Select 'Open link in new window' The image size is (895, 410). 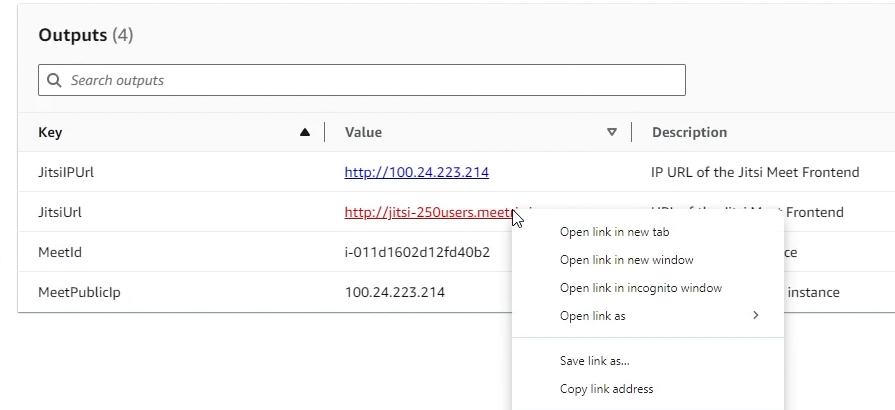[x=626, y=260]
